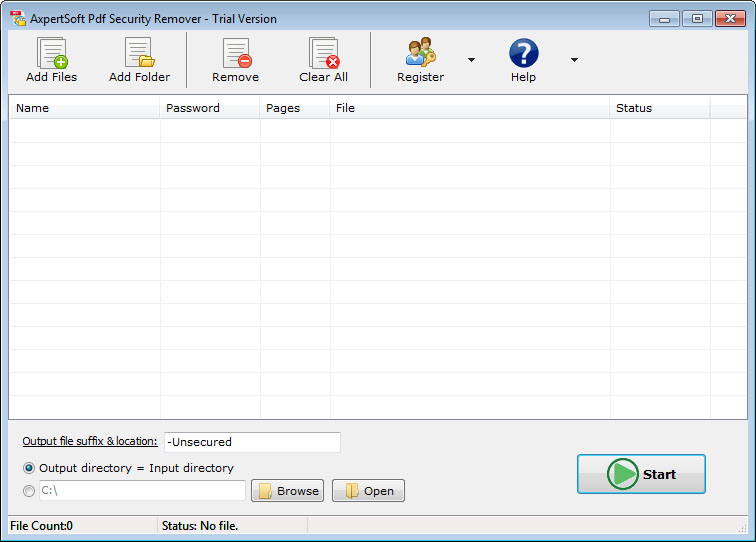Maximize the AxpertSoft window
756x542 pixels.
697,19
